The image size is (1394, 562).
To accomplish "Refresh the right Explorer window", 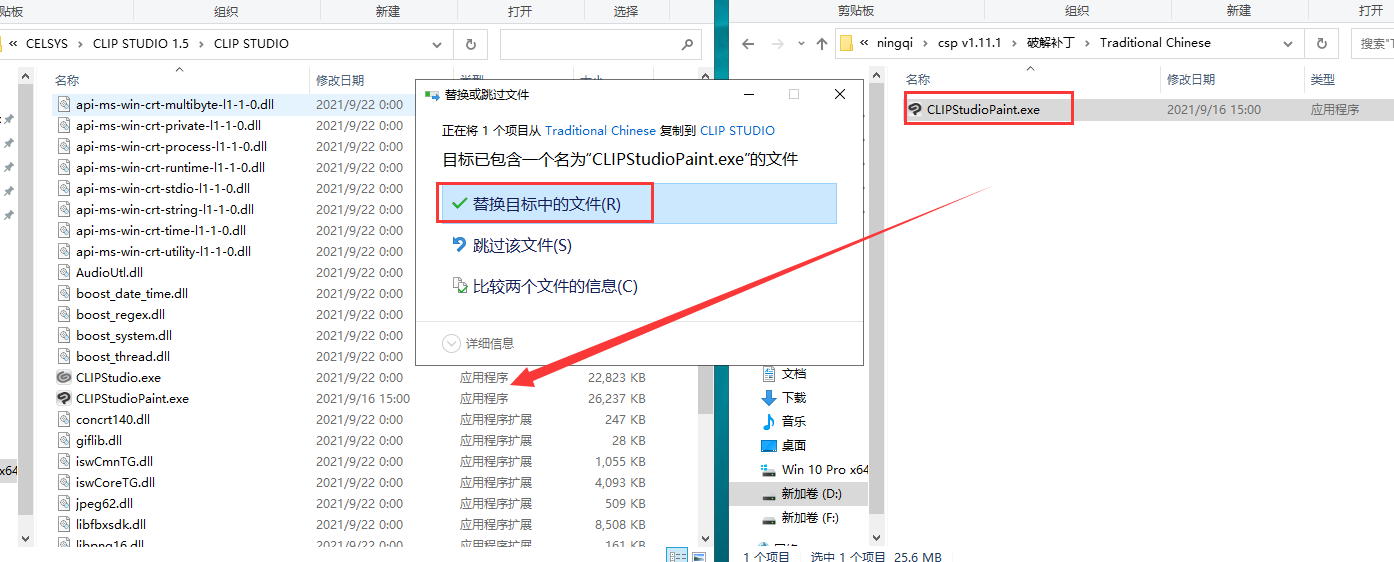I will point(1322,43).
